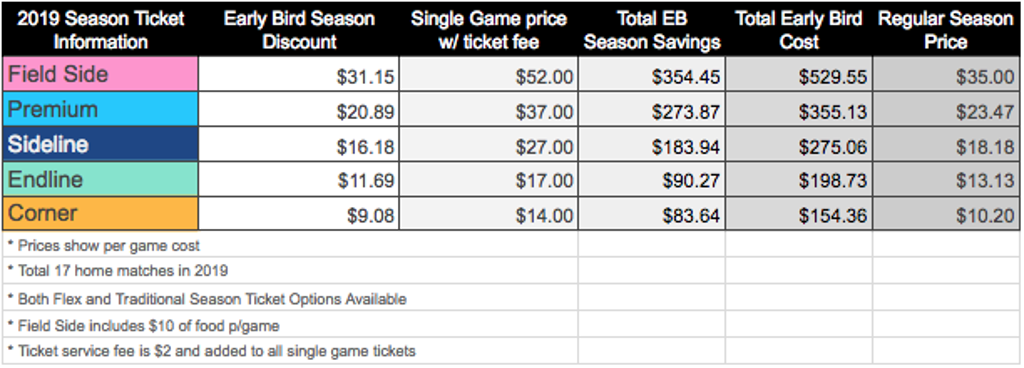
Task: Select the $183.94 Sideline savings cell
Action: coord(652,144)
